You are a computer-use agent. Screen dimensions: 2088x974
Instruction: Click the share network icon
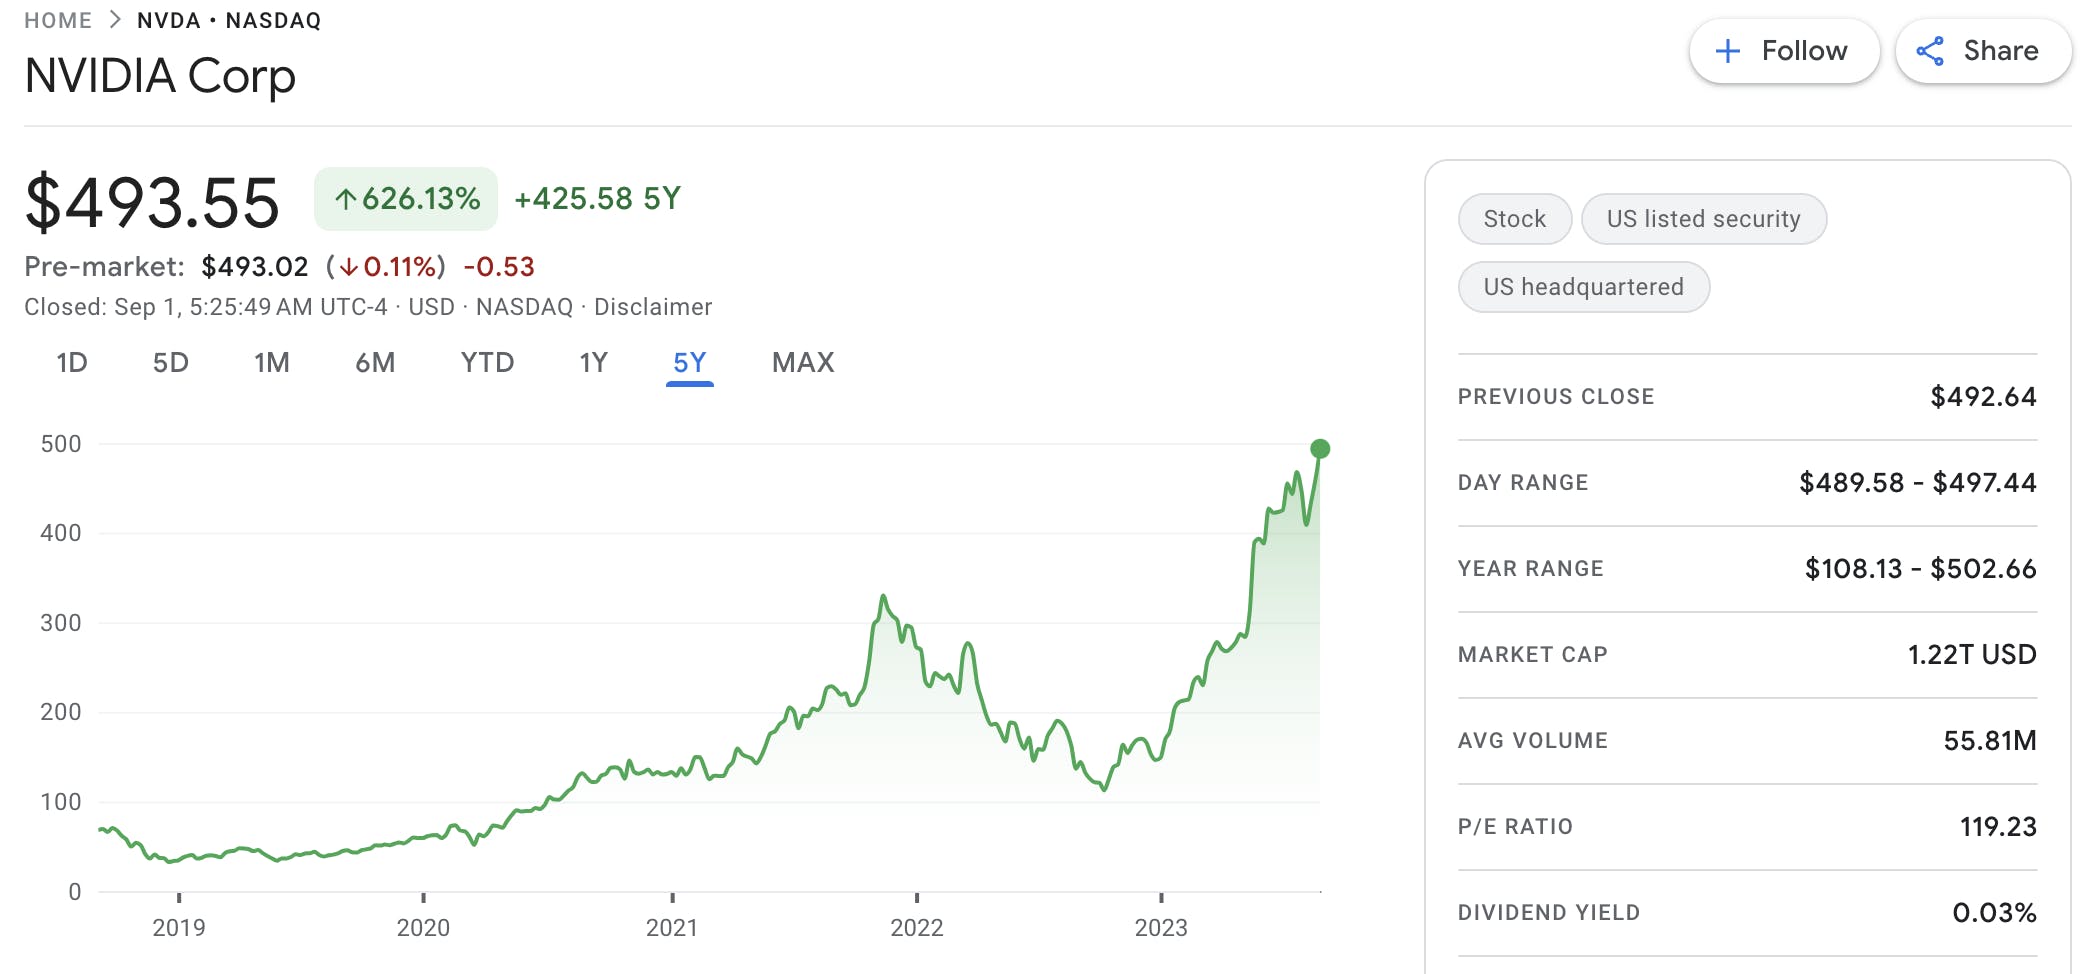(x=1930, y=51)
